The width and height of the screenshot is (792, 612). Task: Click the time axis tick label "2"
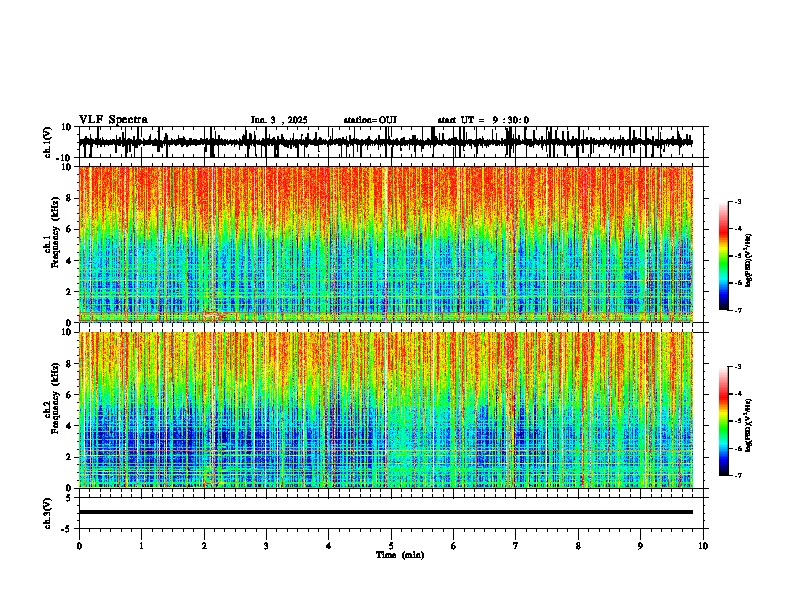204,546
